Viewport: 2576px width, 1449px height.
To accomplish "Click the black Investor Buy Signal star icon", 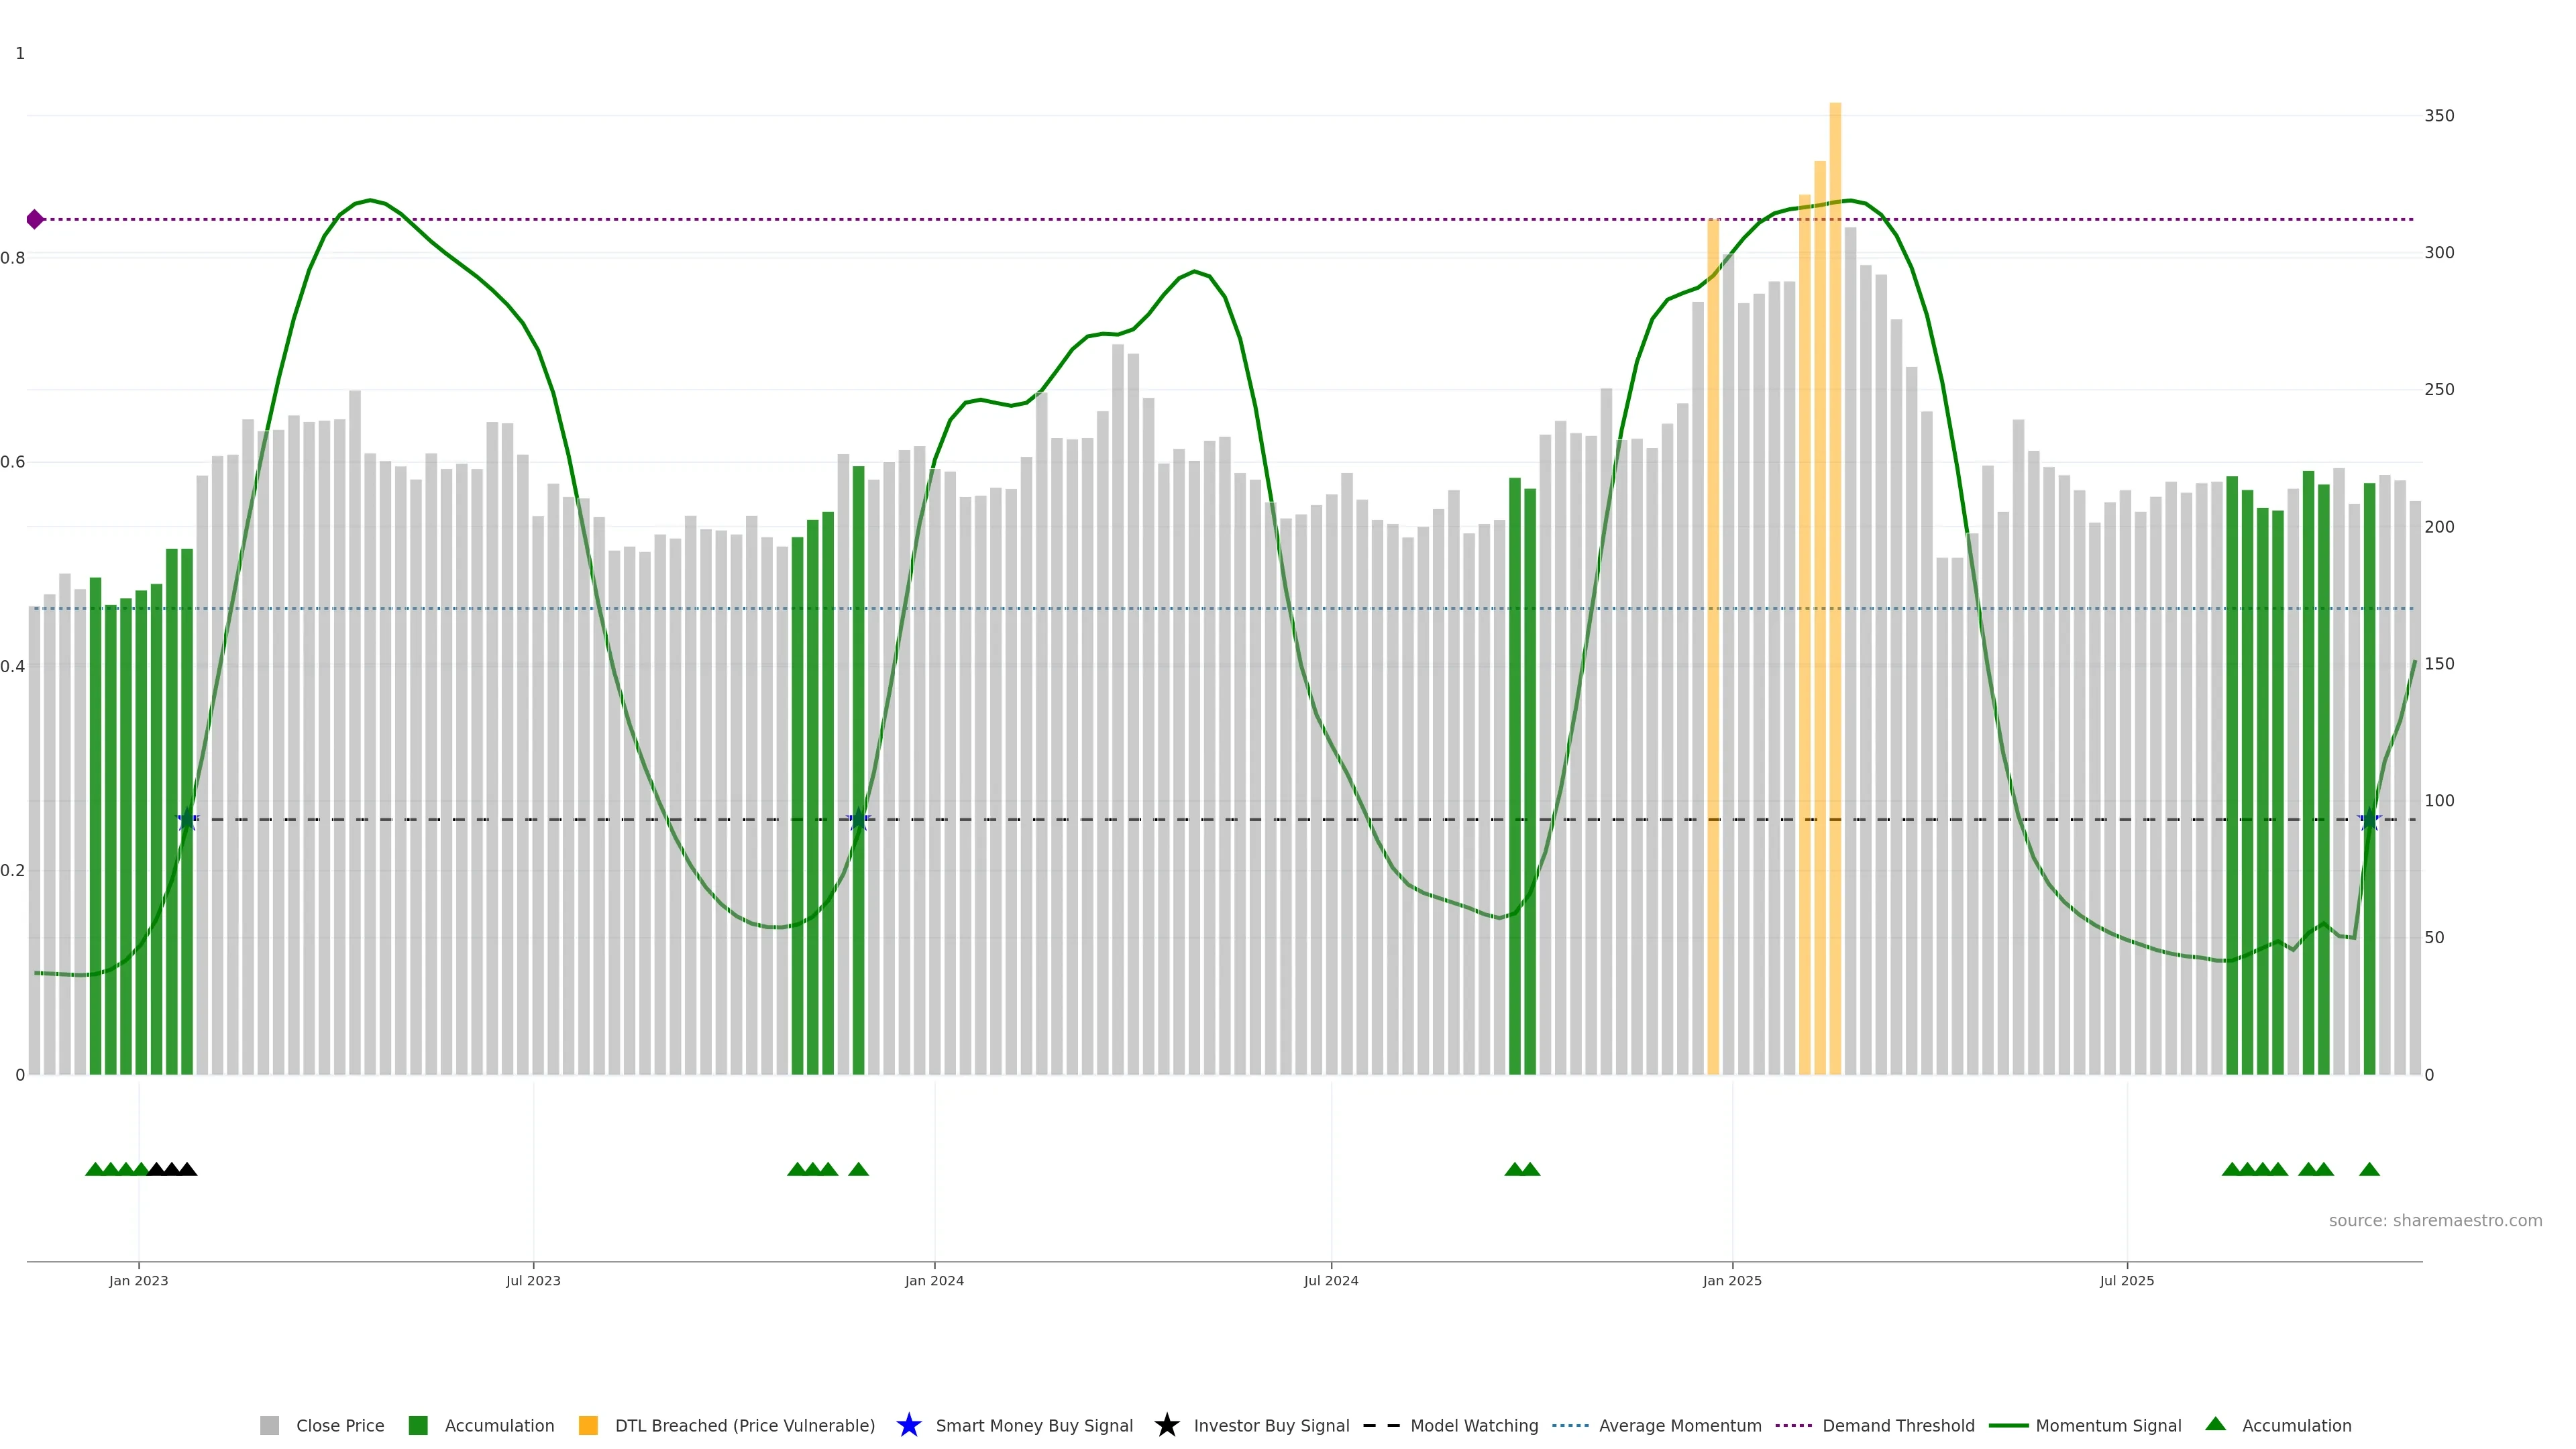I will [1166, 1424].
